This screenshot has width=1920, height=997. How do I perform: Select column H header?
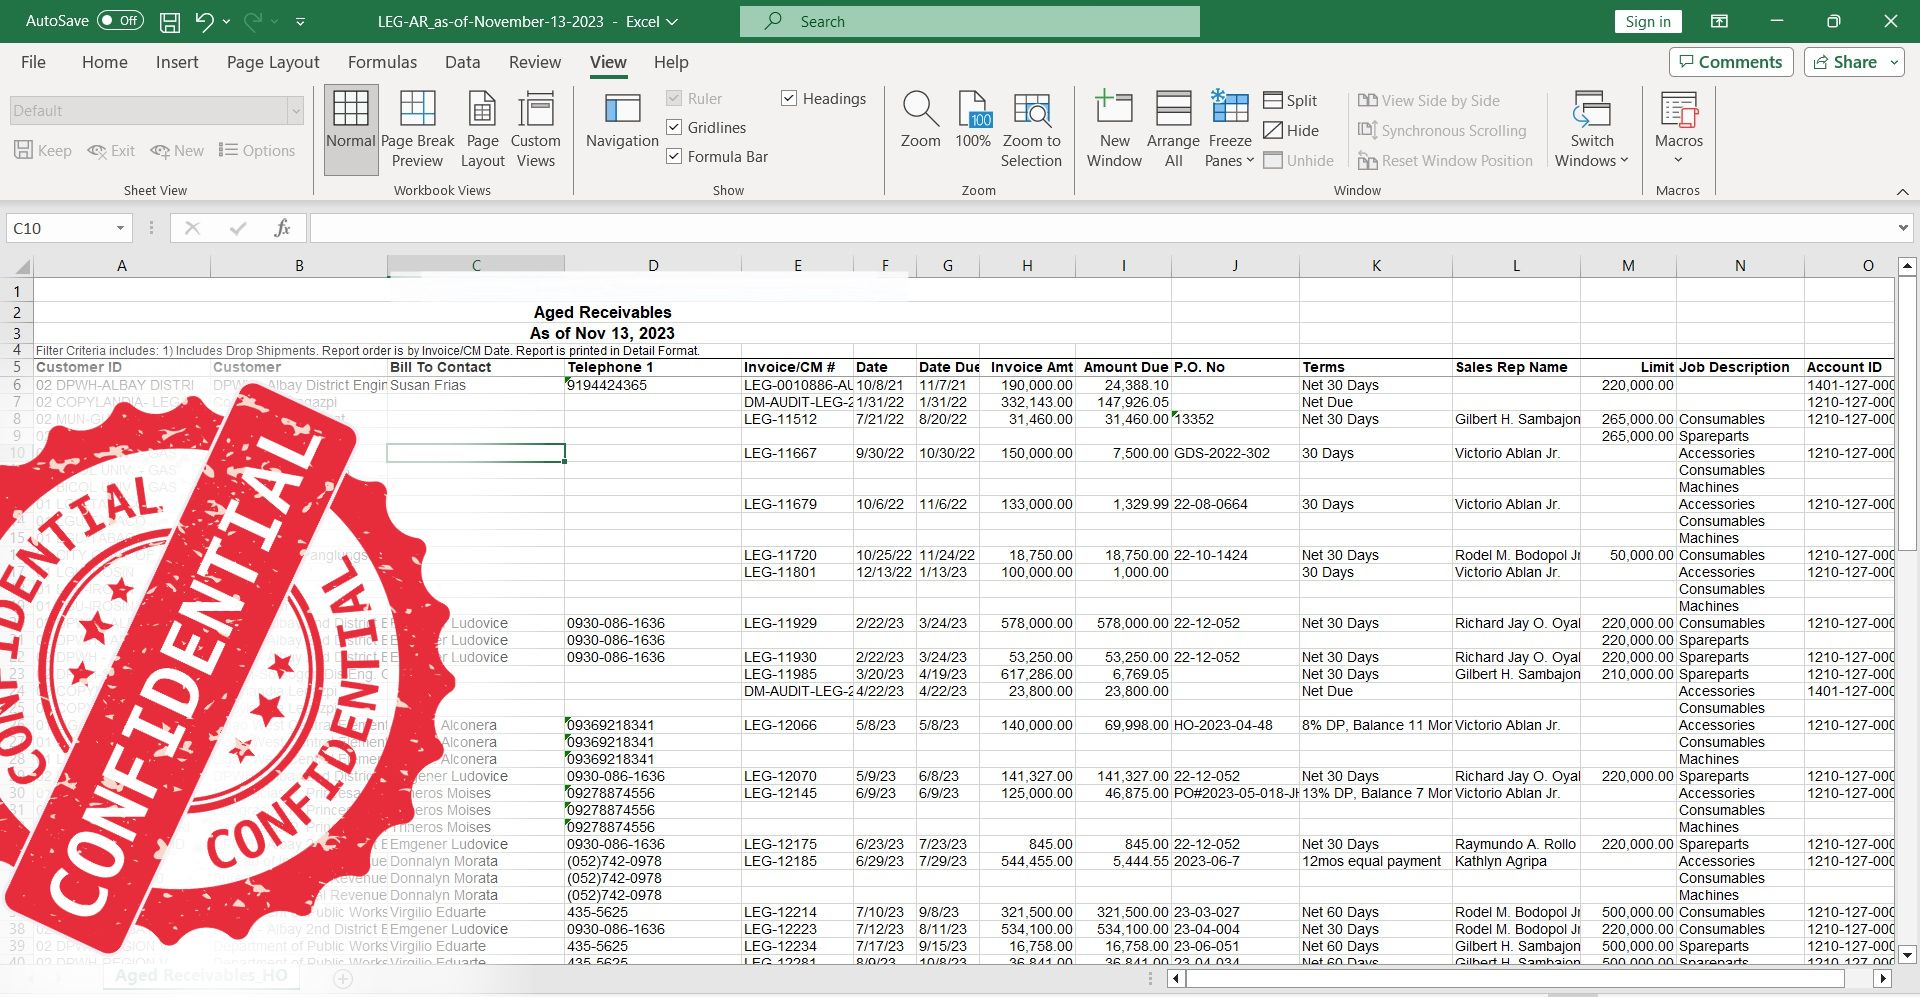coord(1027,266)
